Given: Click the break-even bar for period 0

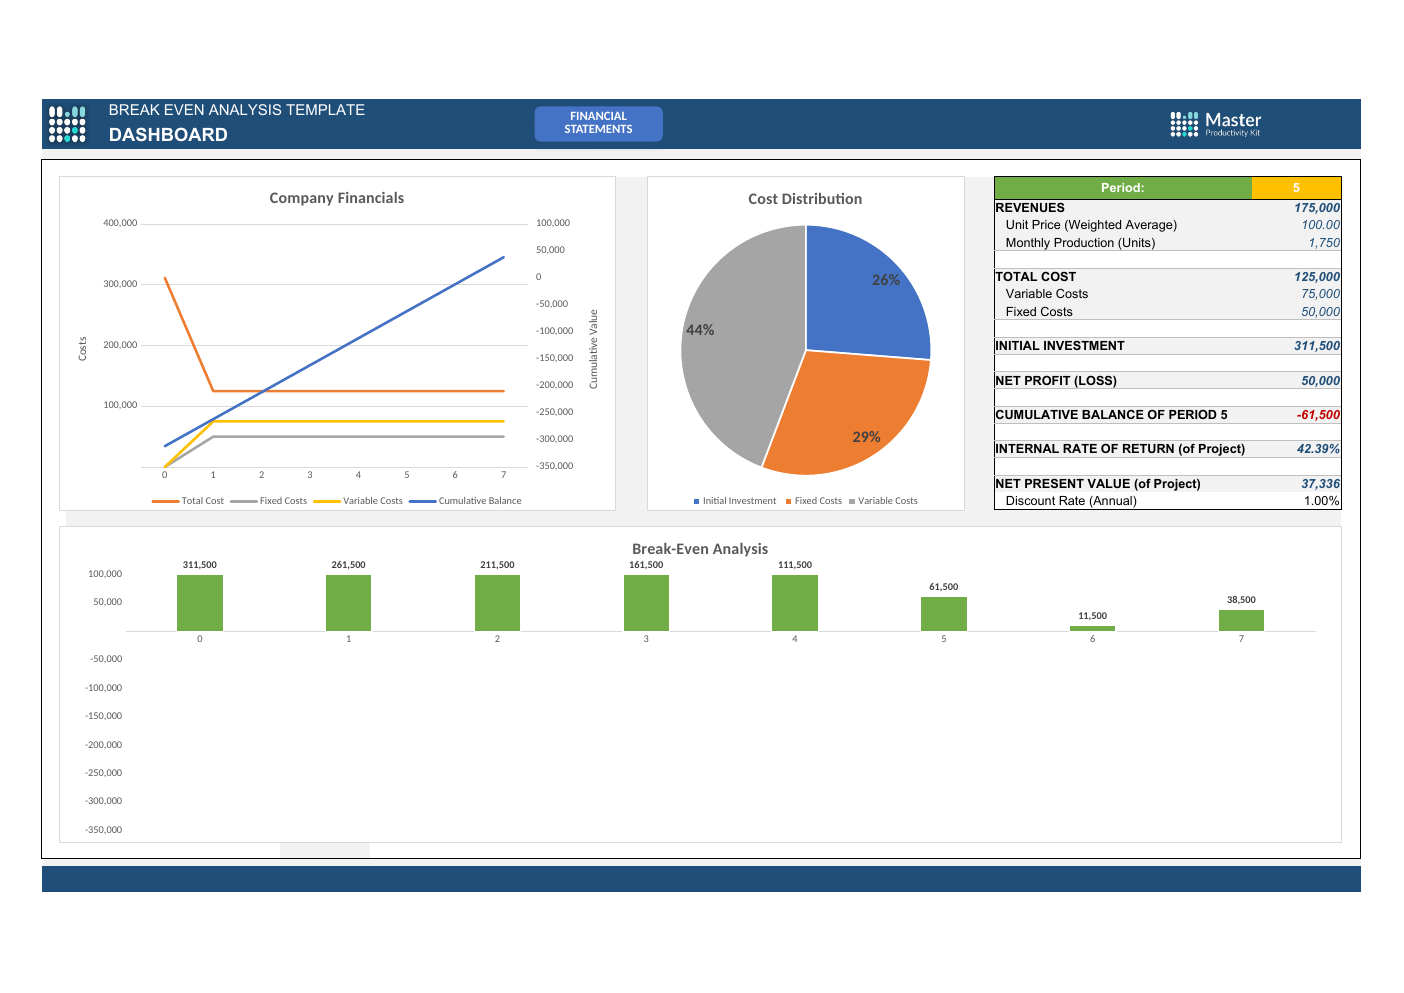Looking at the screenshot, I should click(200, 603).
